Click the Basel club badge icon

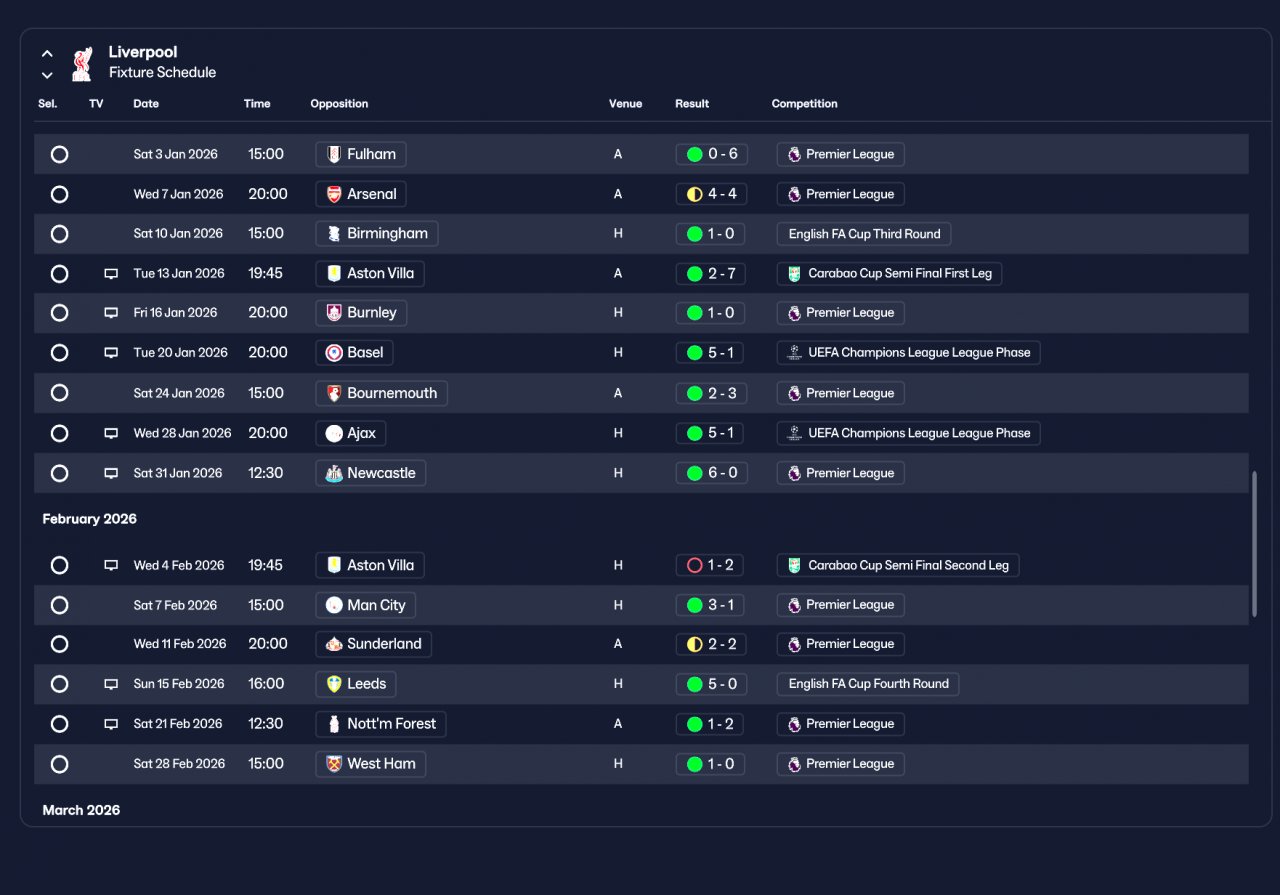pyautogui.click(x=334, y=353)
